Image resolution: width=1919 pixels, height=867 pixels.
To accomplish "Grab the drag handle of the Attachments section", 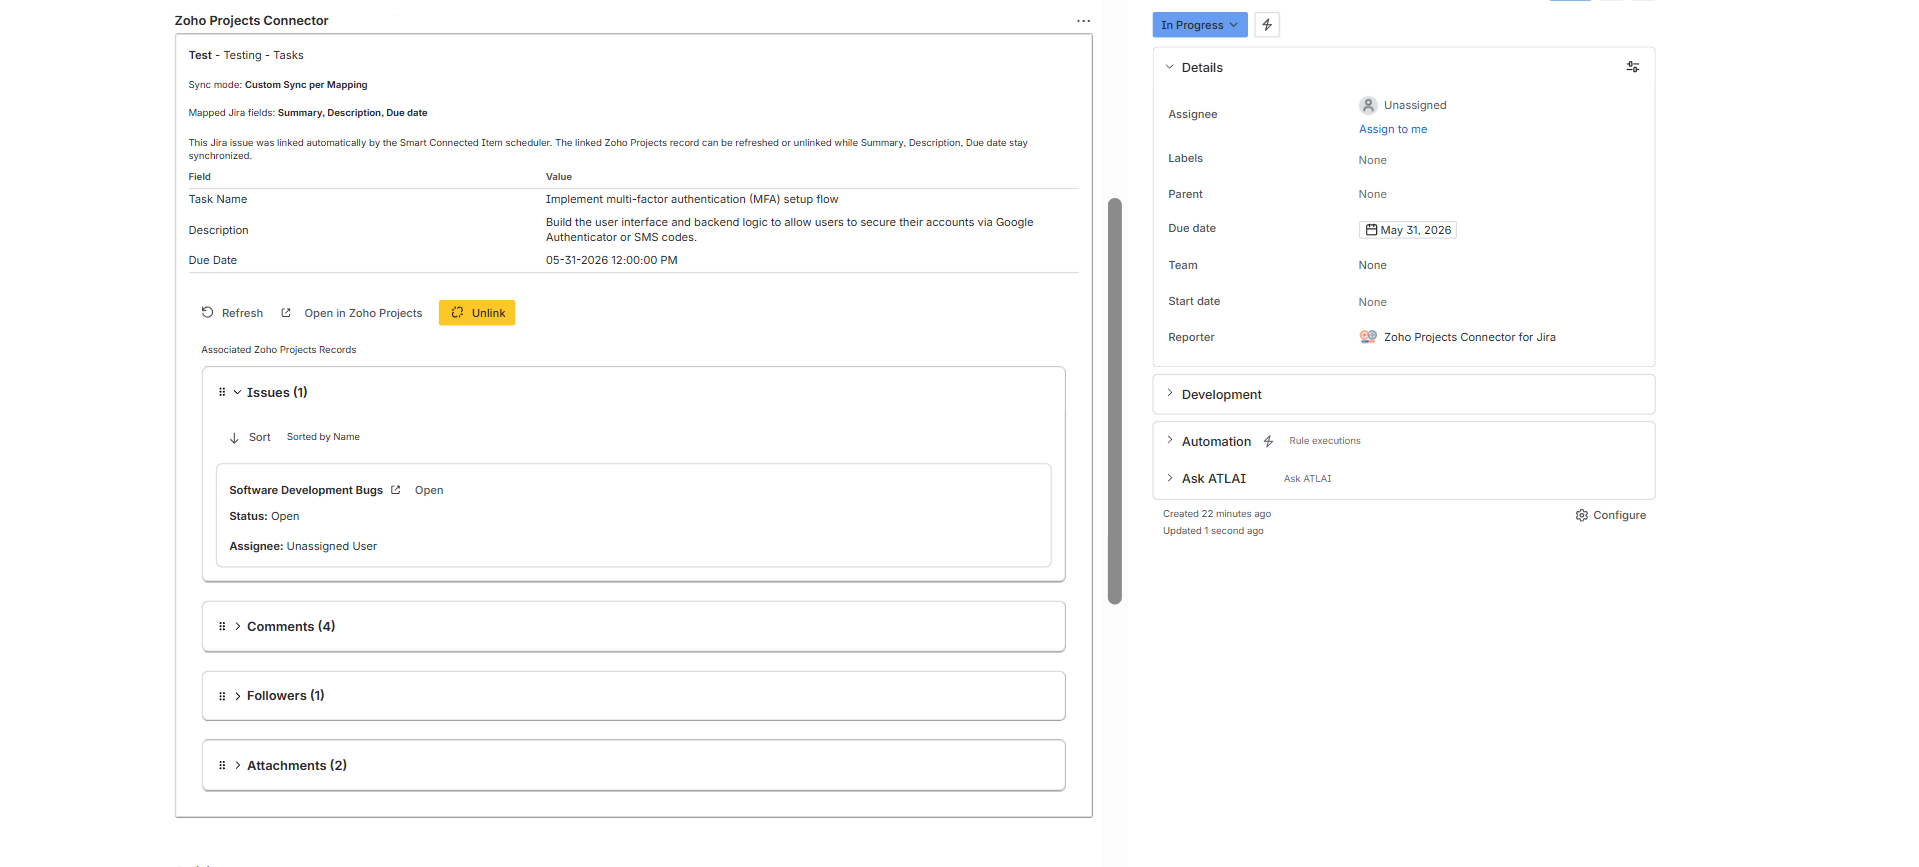I will point(222,765).
